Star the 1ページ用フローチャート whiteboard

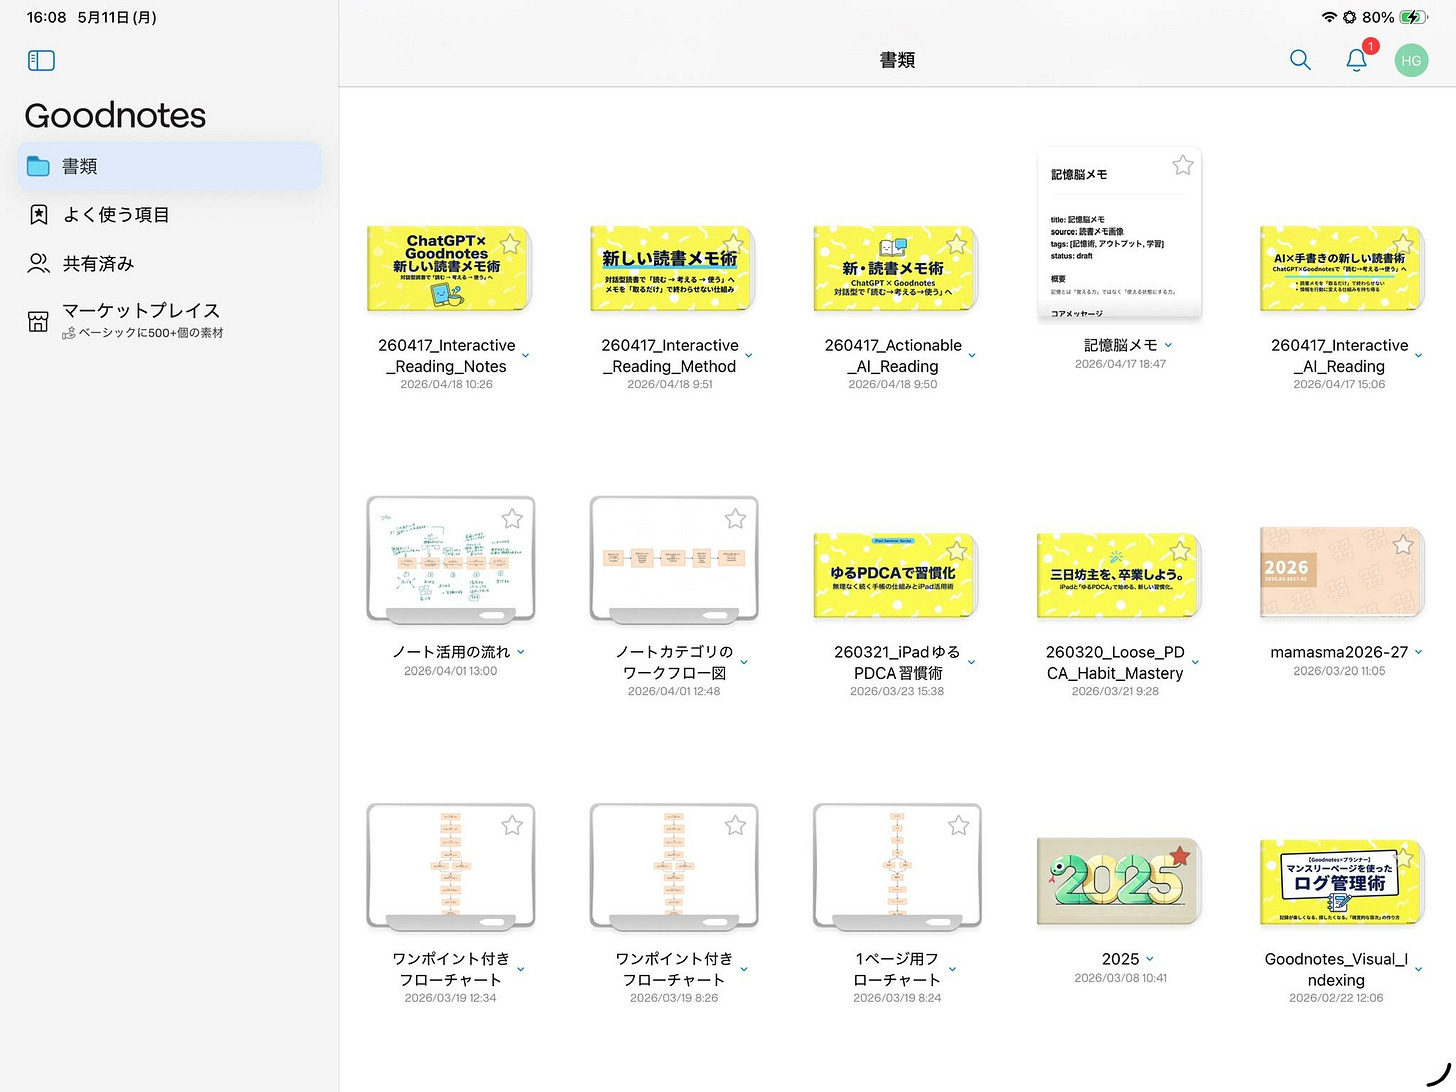pos(958,825)
